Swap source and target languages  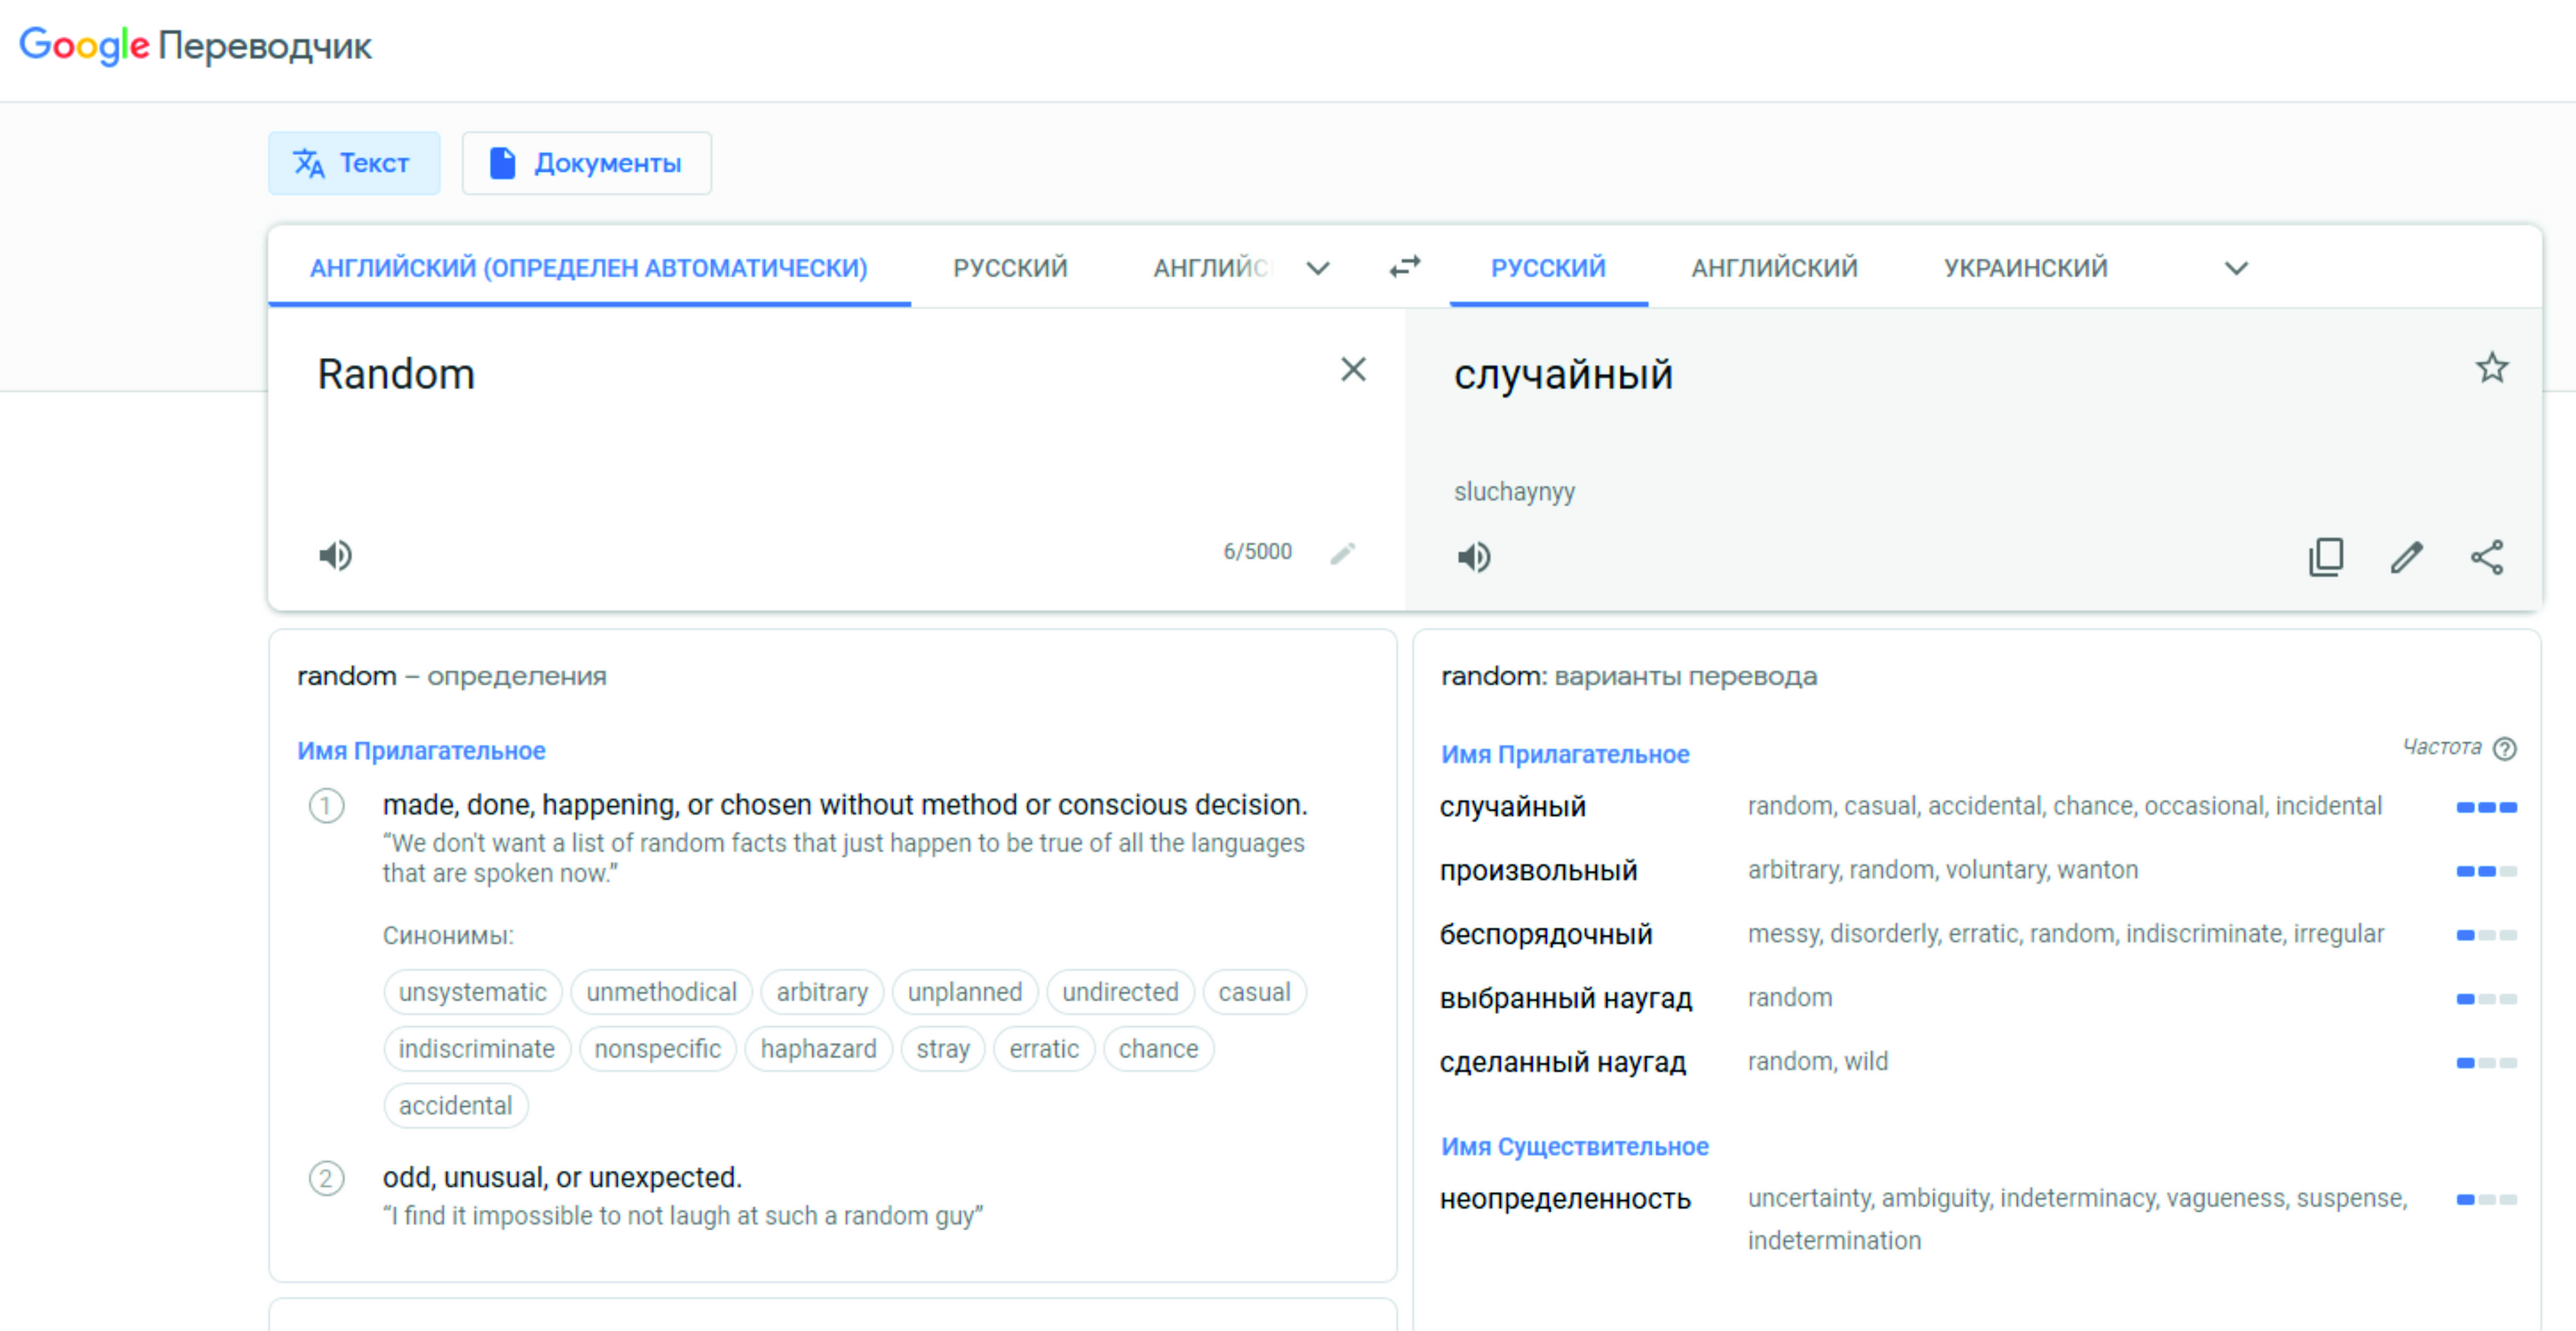[x=1404, y=267]
